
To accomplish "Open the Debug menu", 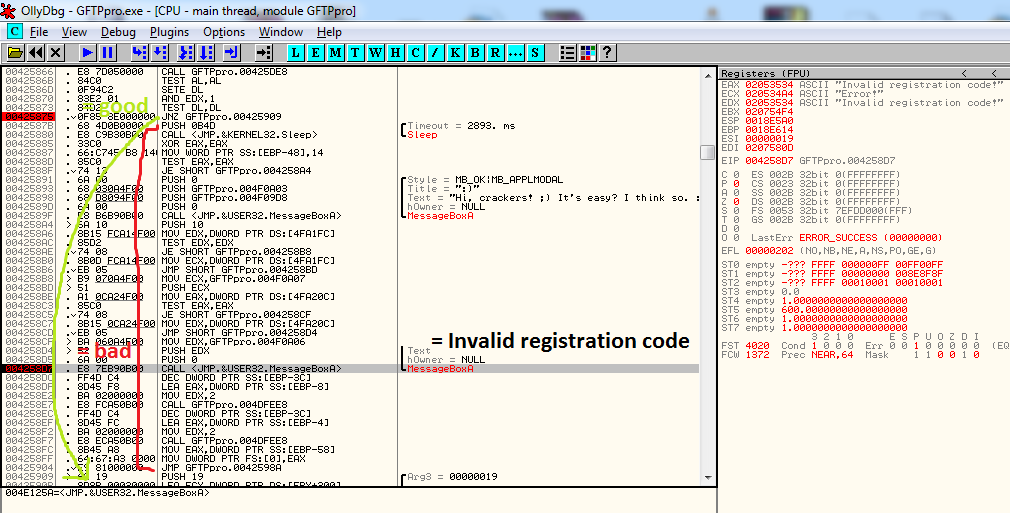I will pos(118,32).
